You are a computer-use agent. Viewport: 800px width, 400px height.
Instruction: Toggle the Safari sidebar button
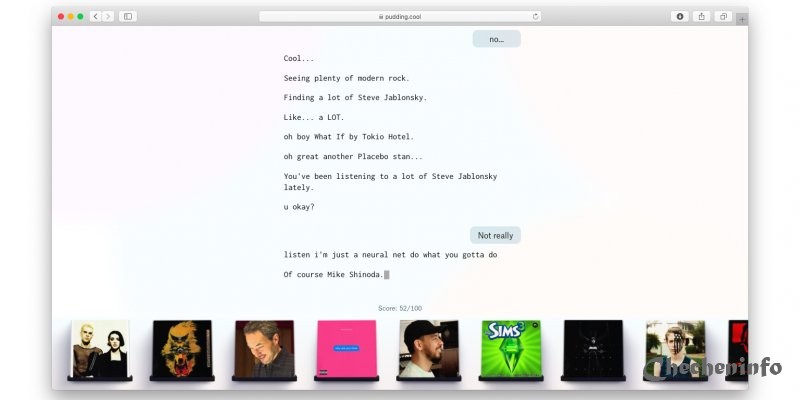pos(128,16)
